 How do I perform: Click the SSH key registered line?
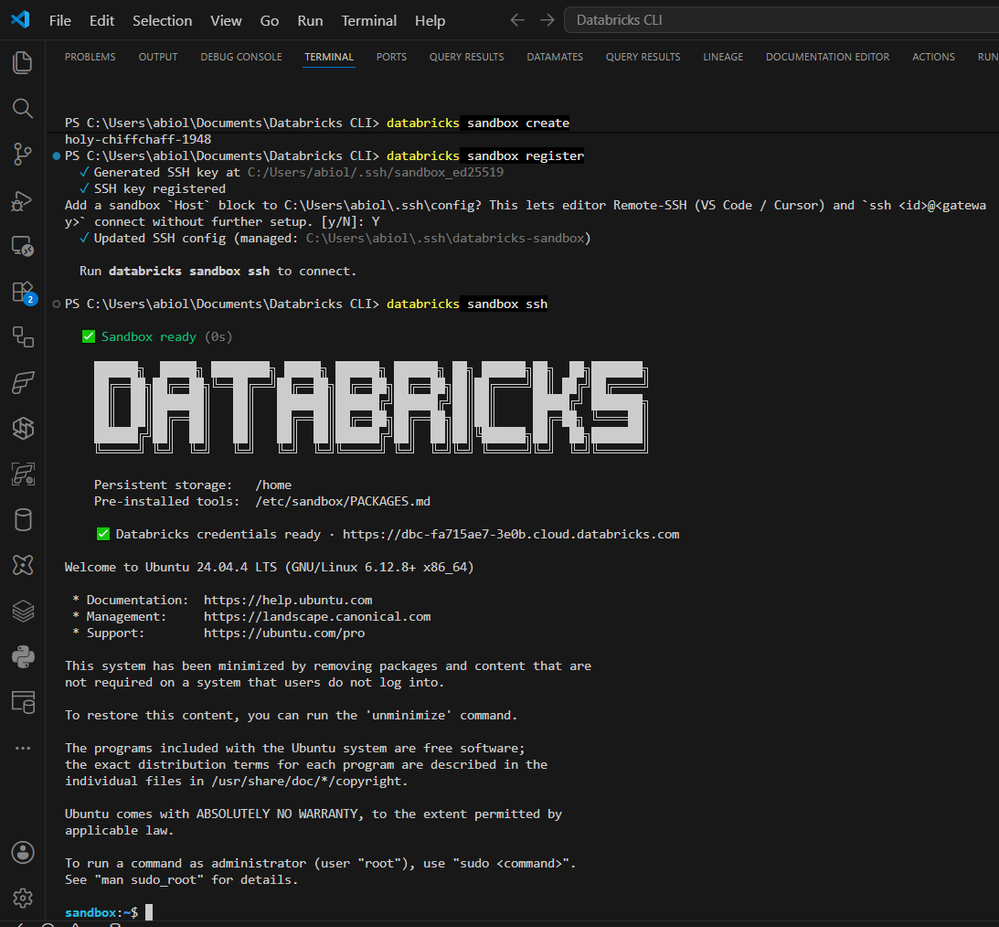(x=159, y=189)
